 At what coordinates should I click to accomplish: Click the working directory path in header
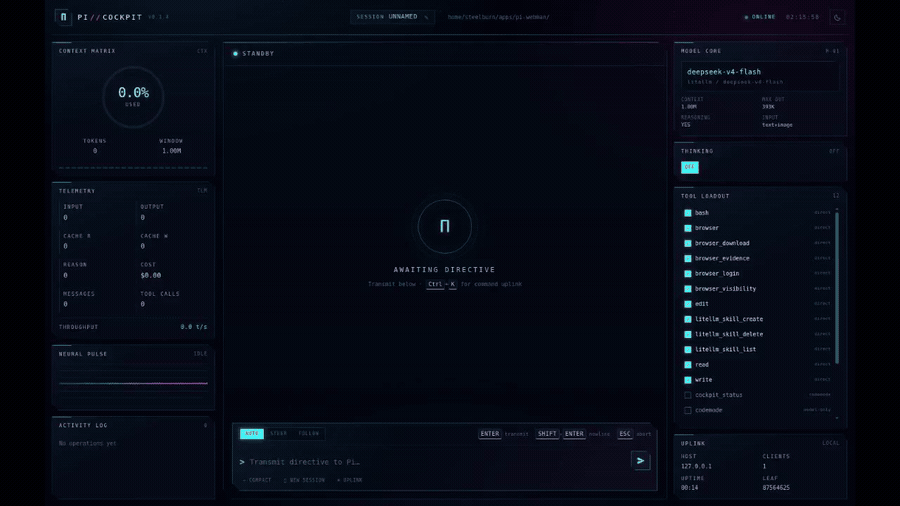[x=498, y=17]
